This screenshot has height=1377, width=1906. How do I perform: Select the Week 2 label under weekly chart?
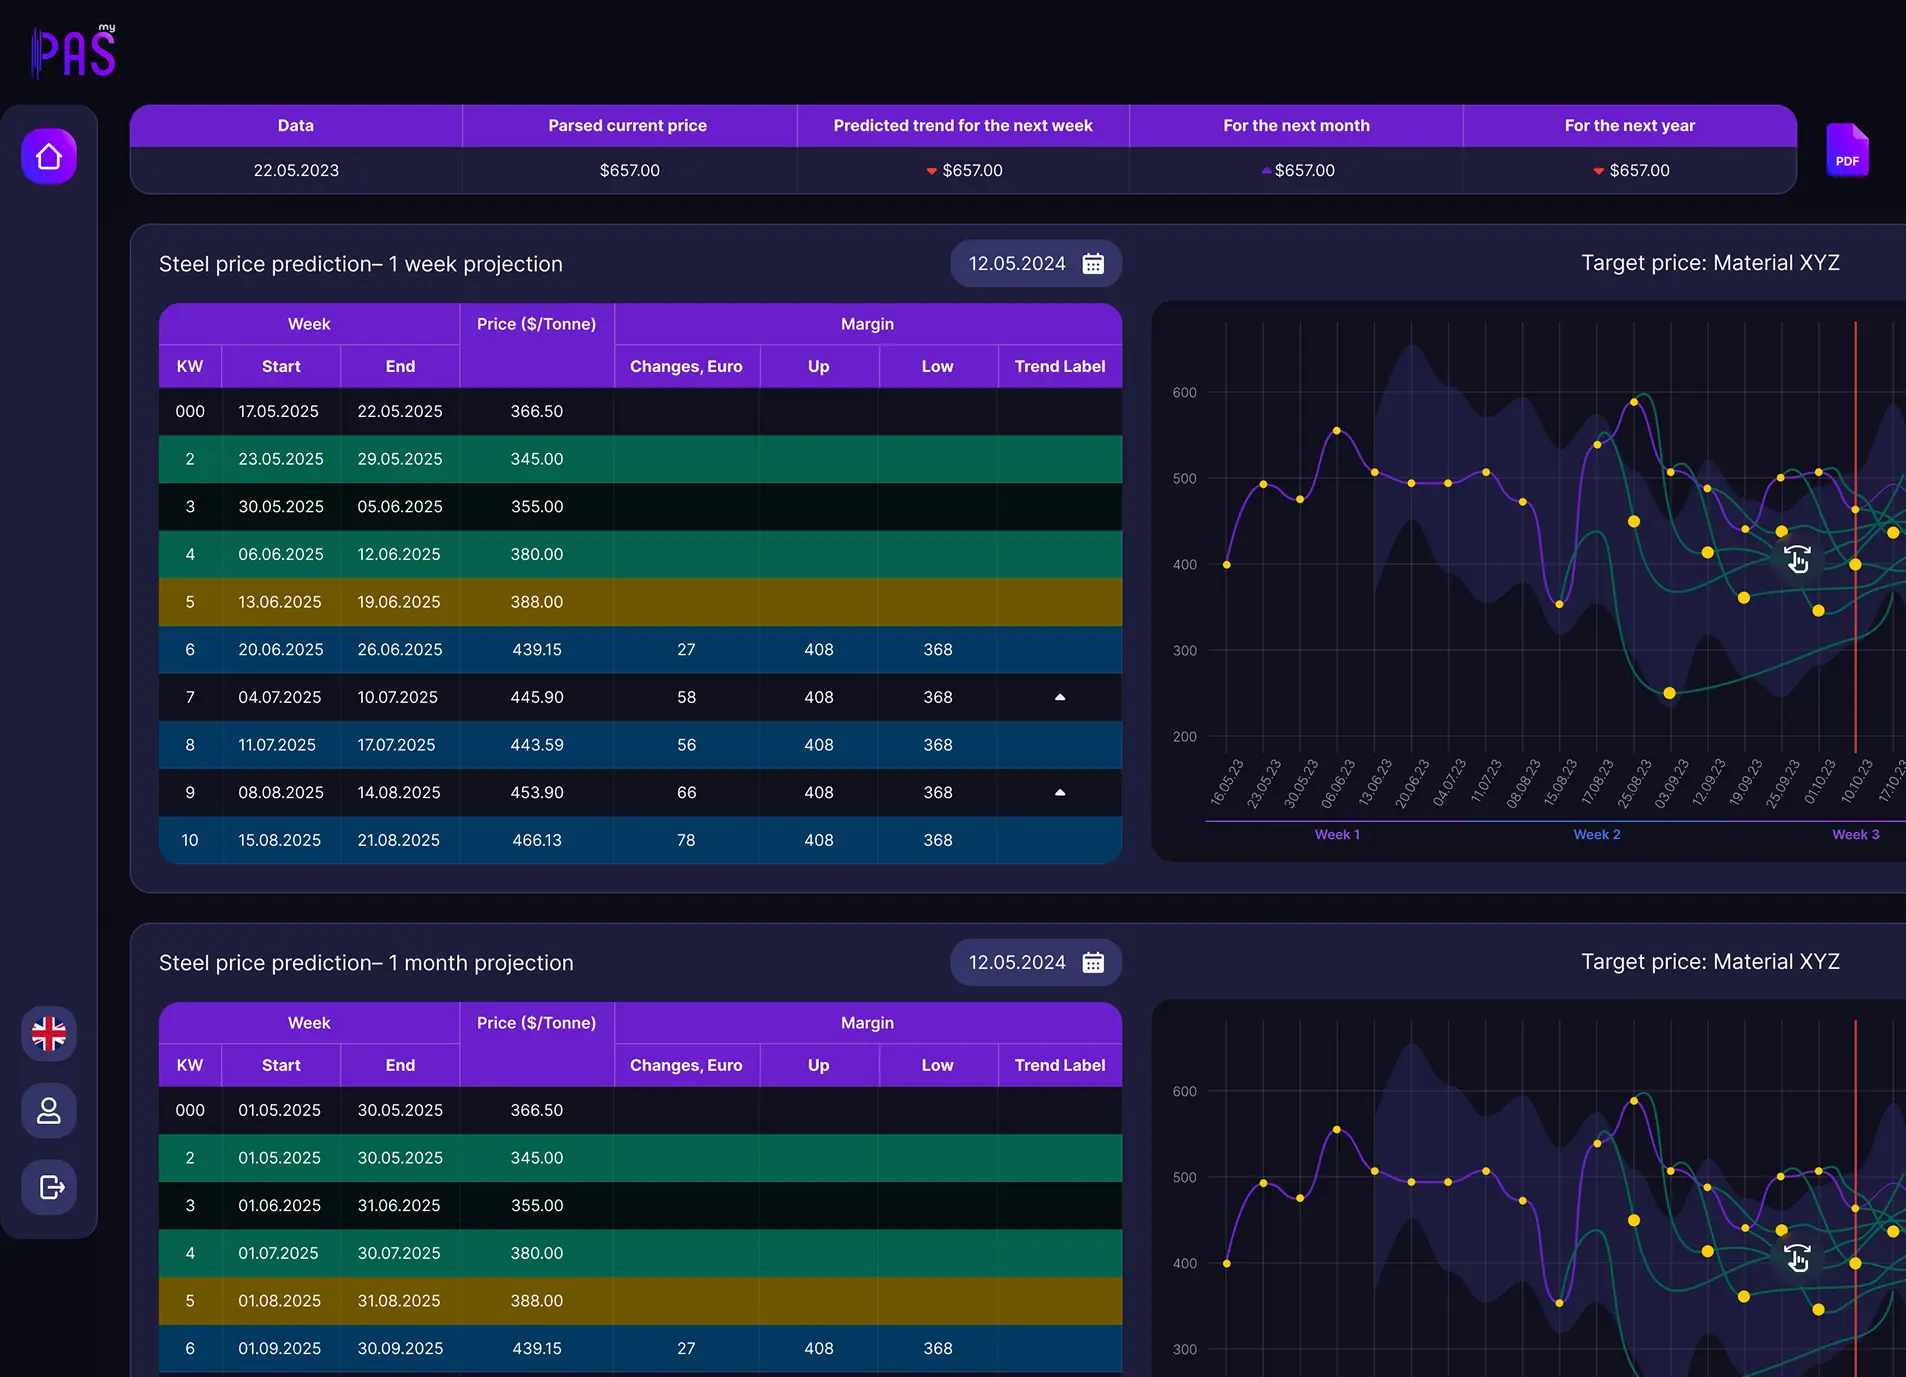point(1597,835)
